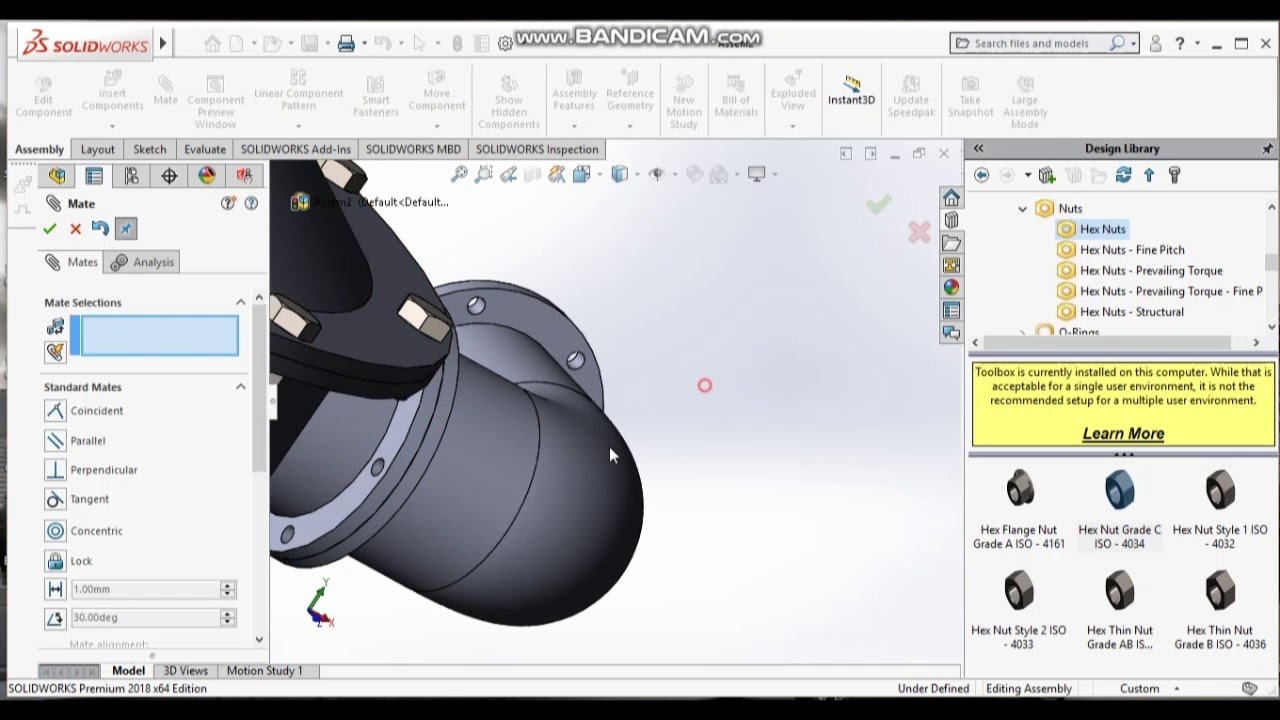Open SOLIDWORKS MBD tab
The image size is (1280, 720).
[413, 149]
